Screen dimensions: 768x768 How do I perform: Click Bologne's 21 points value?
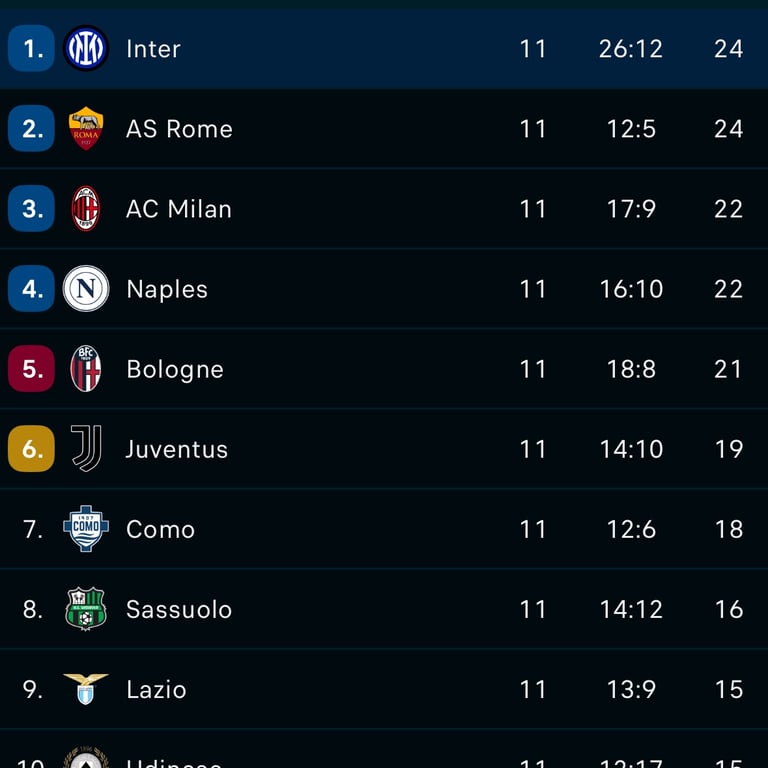[729, 369]
